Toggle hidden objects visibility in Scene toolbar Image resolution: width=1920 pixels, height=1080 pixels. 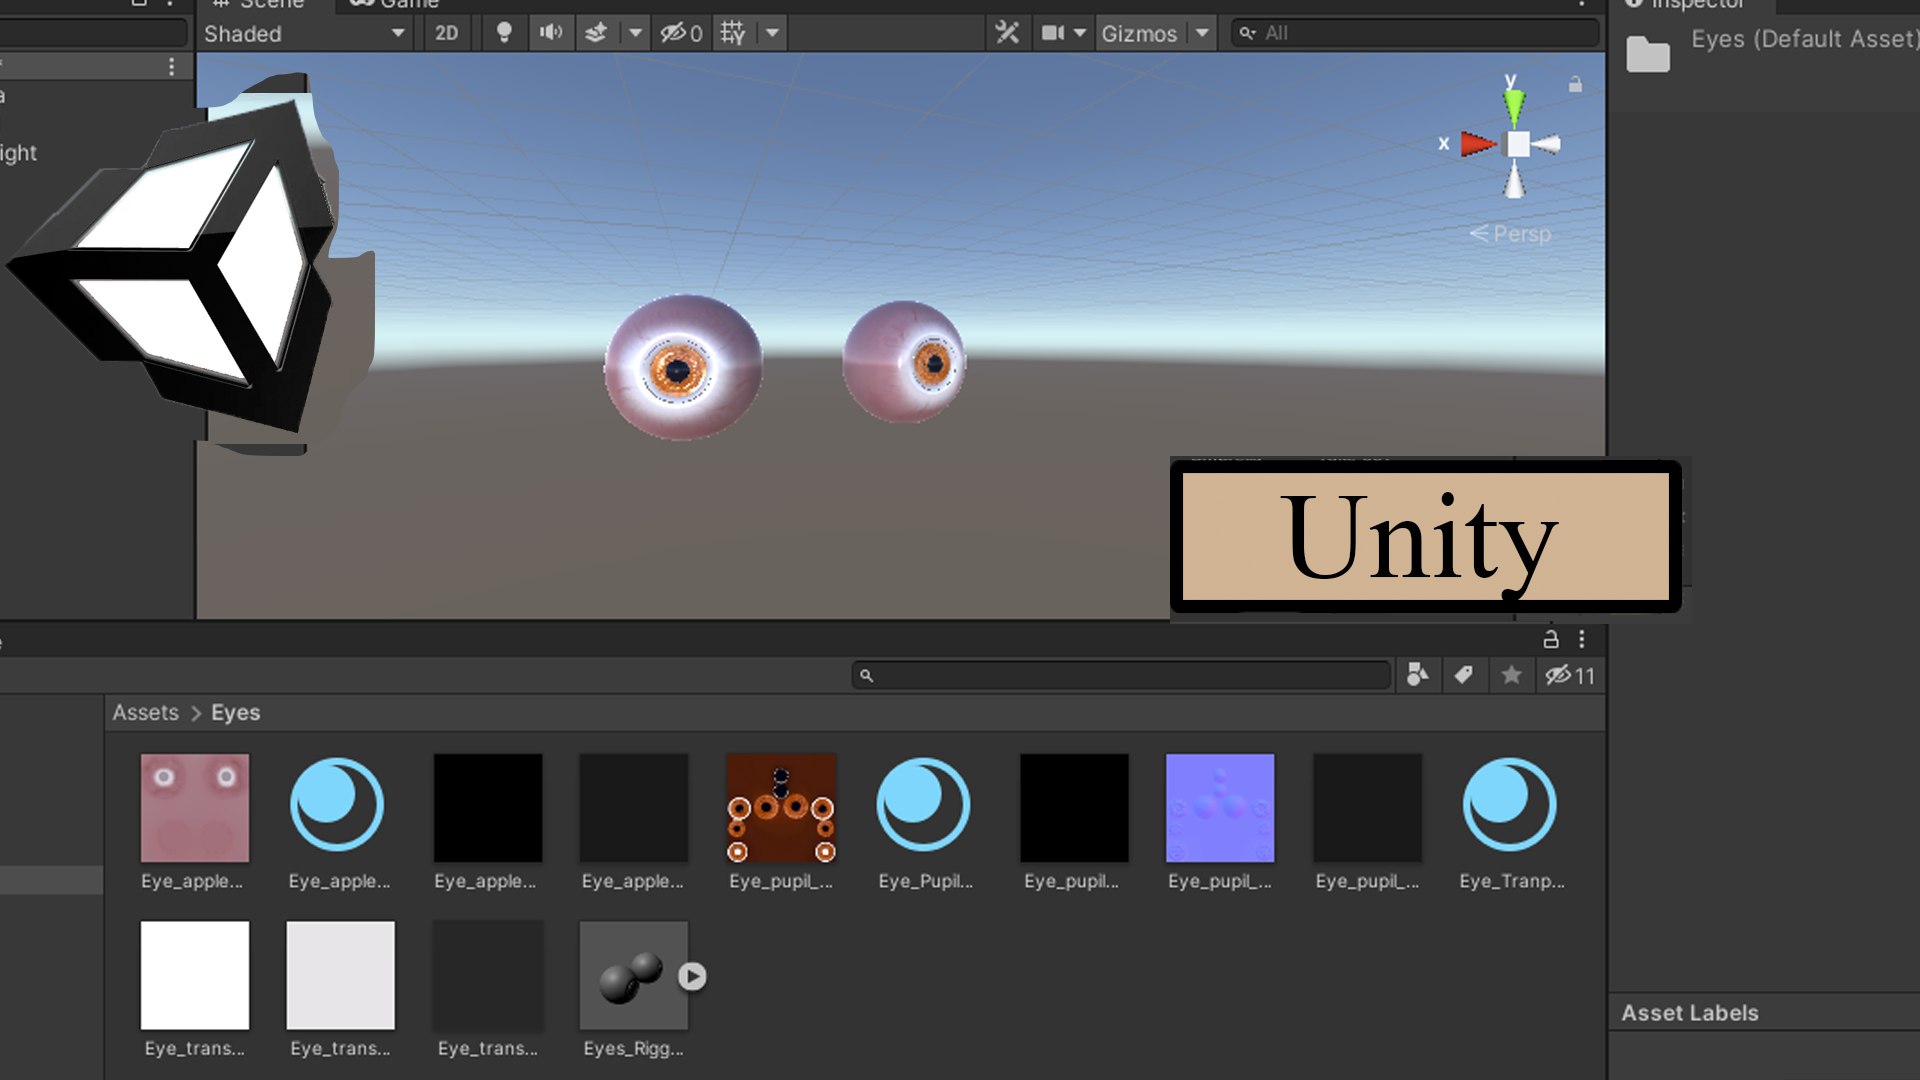[x=681, y=33]
